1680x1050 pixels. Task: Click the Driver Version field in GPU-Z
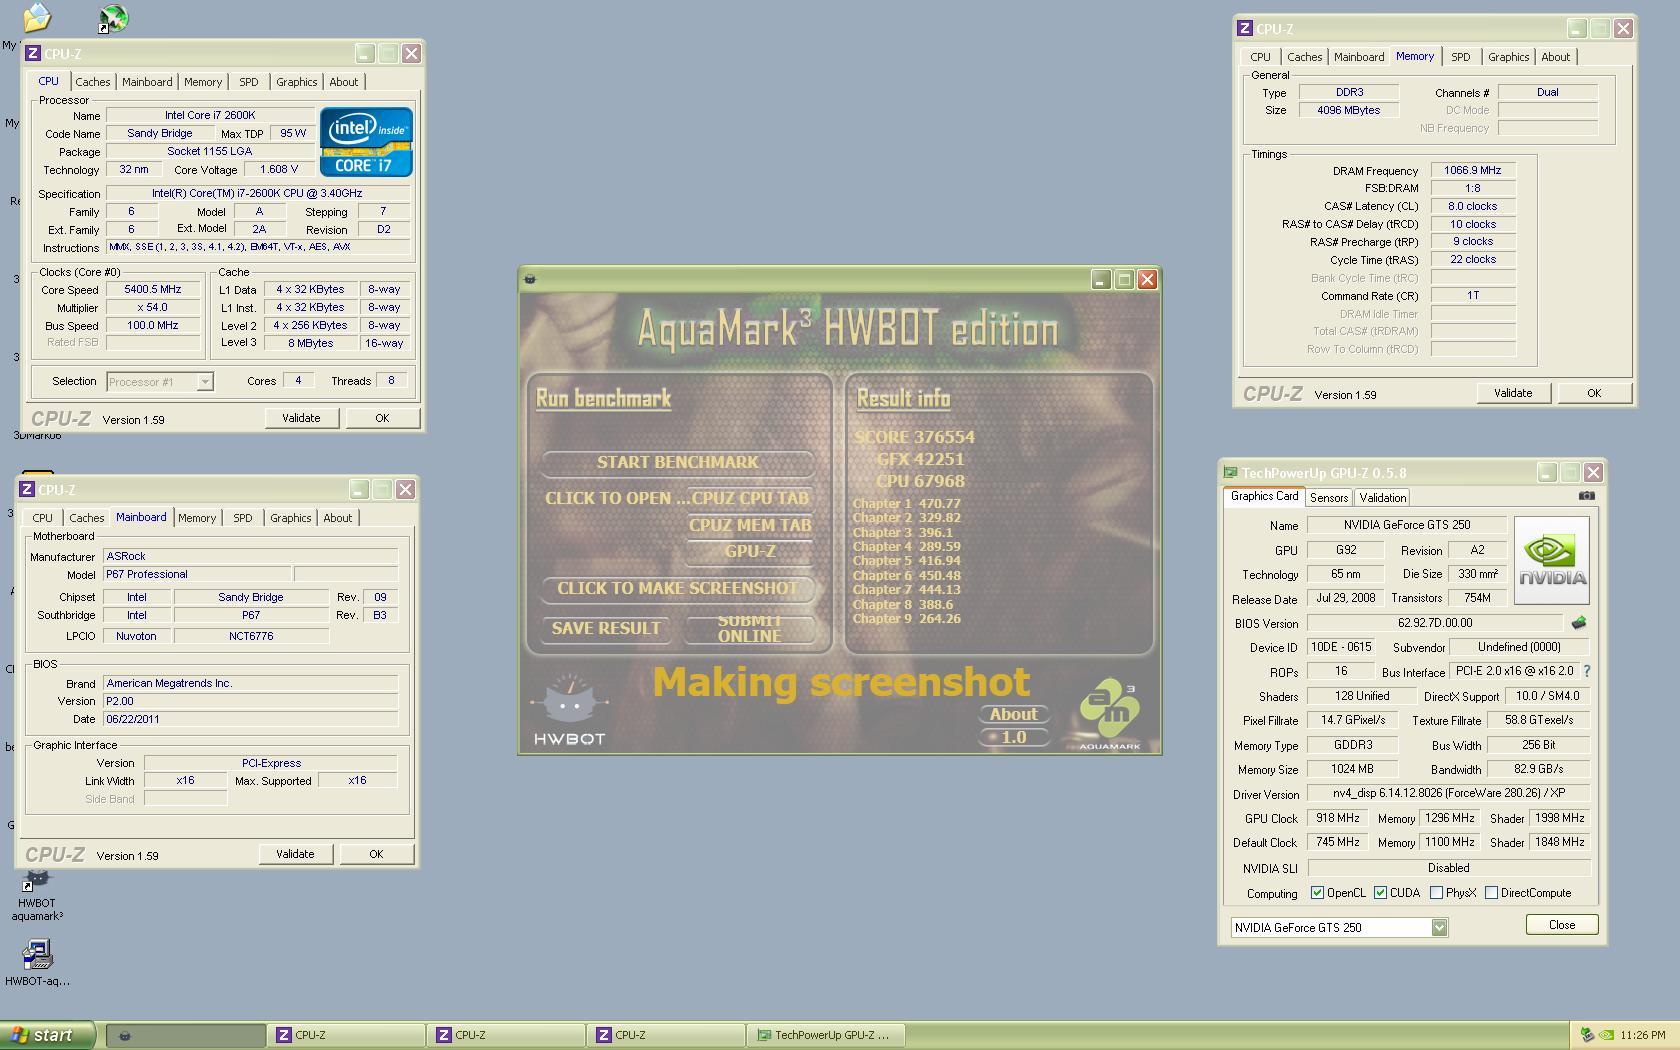coord(1448,793)
